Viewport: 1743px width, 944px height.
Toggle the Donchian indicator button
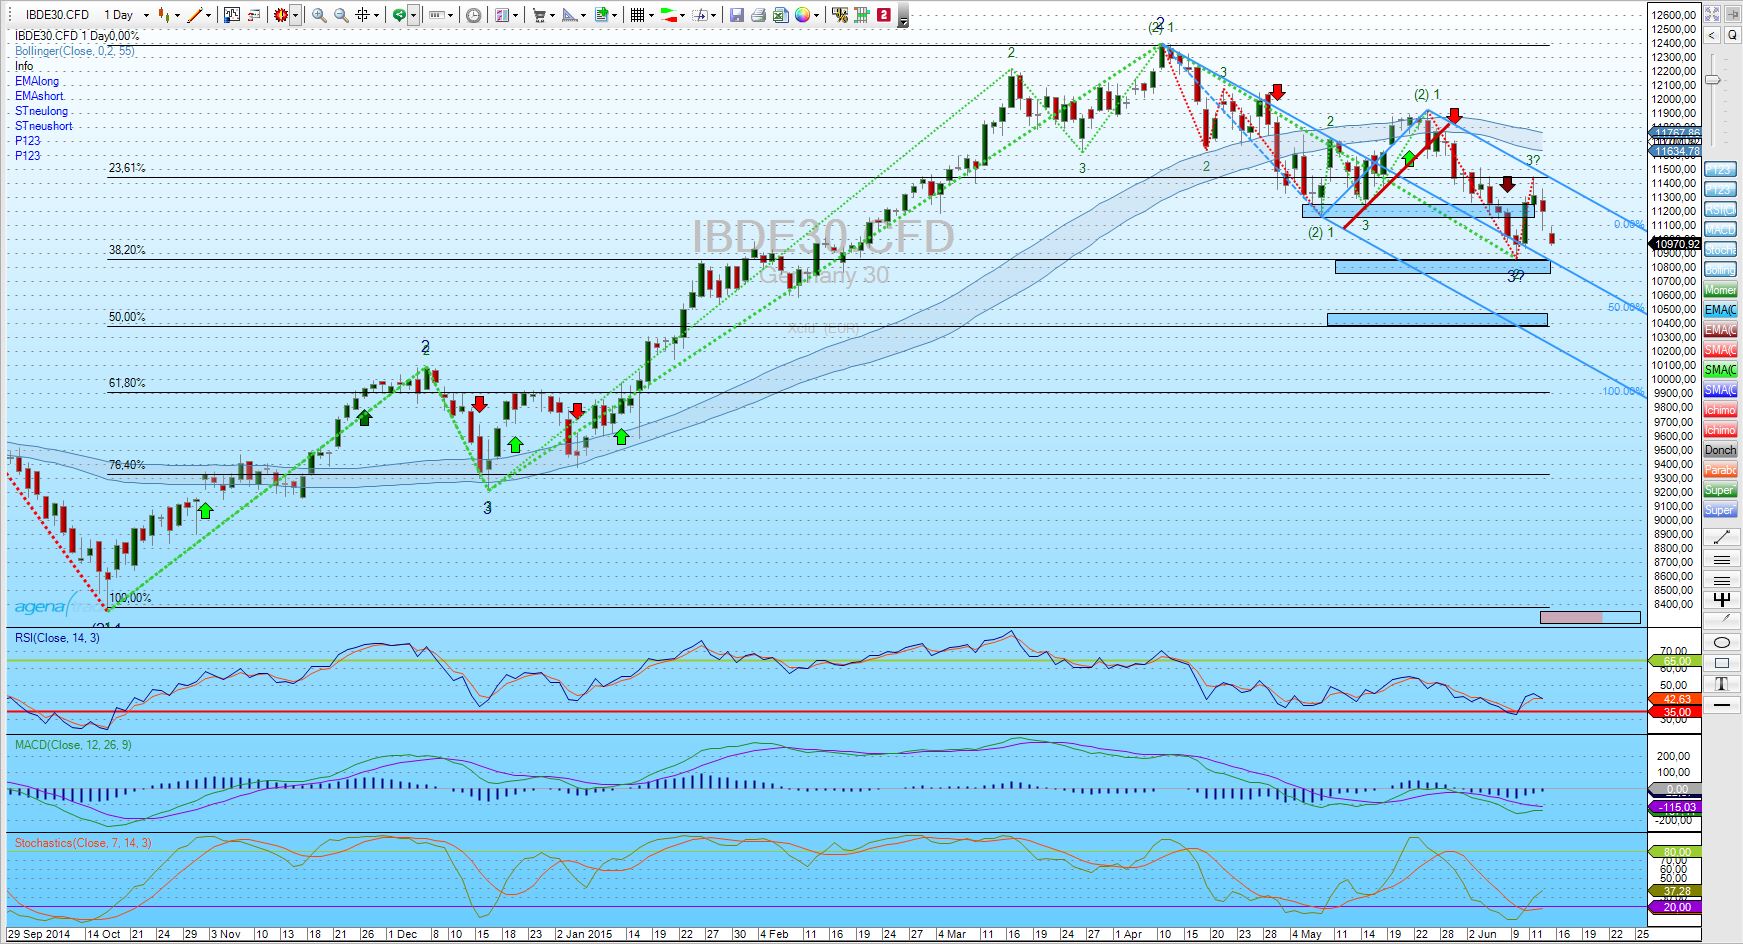pos(1720,450)
